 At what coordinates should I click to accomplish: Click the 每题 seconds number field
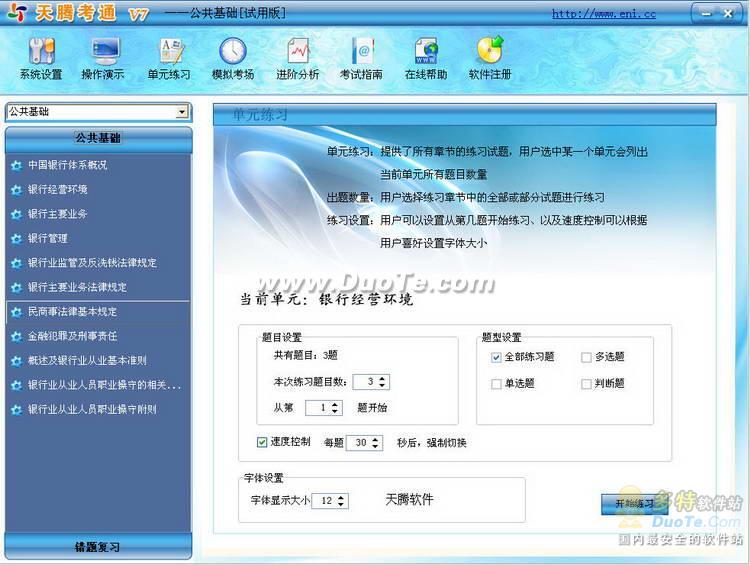pyautogui.click(x=359, y=443)
